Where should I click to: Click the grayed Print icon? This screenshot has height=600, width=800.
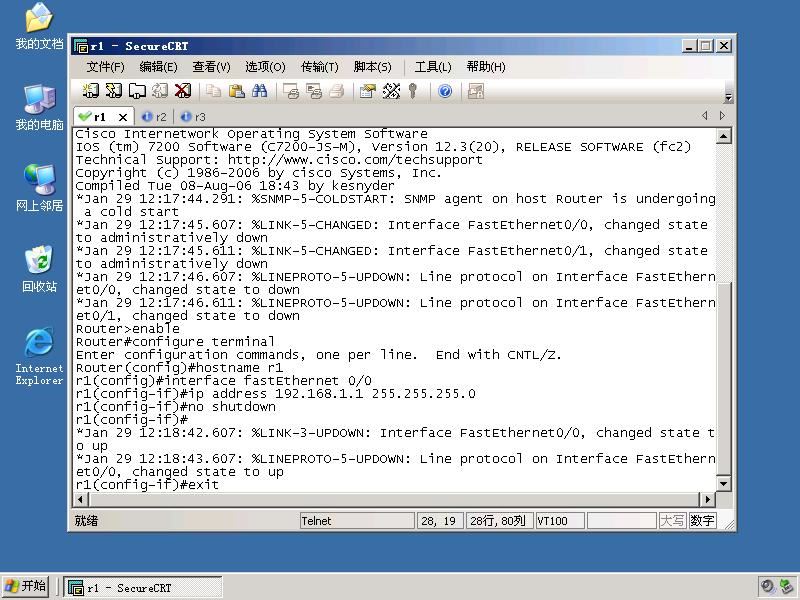337,91
